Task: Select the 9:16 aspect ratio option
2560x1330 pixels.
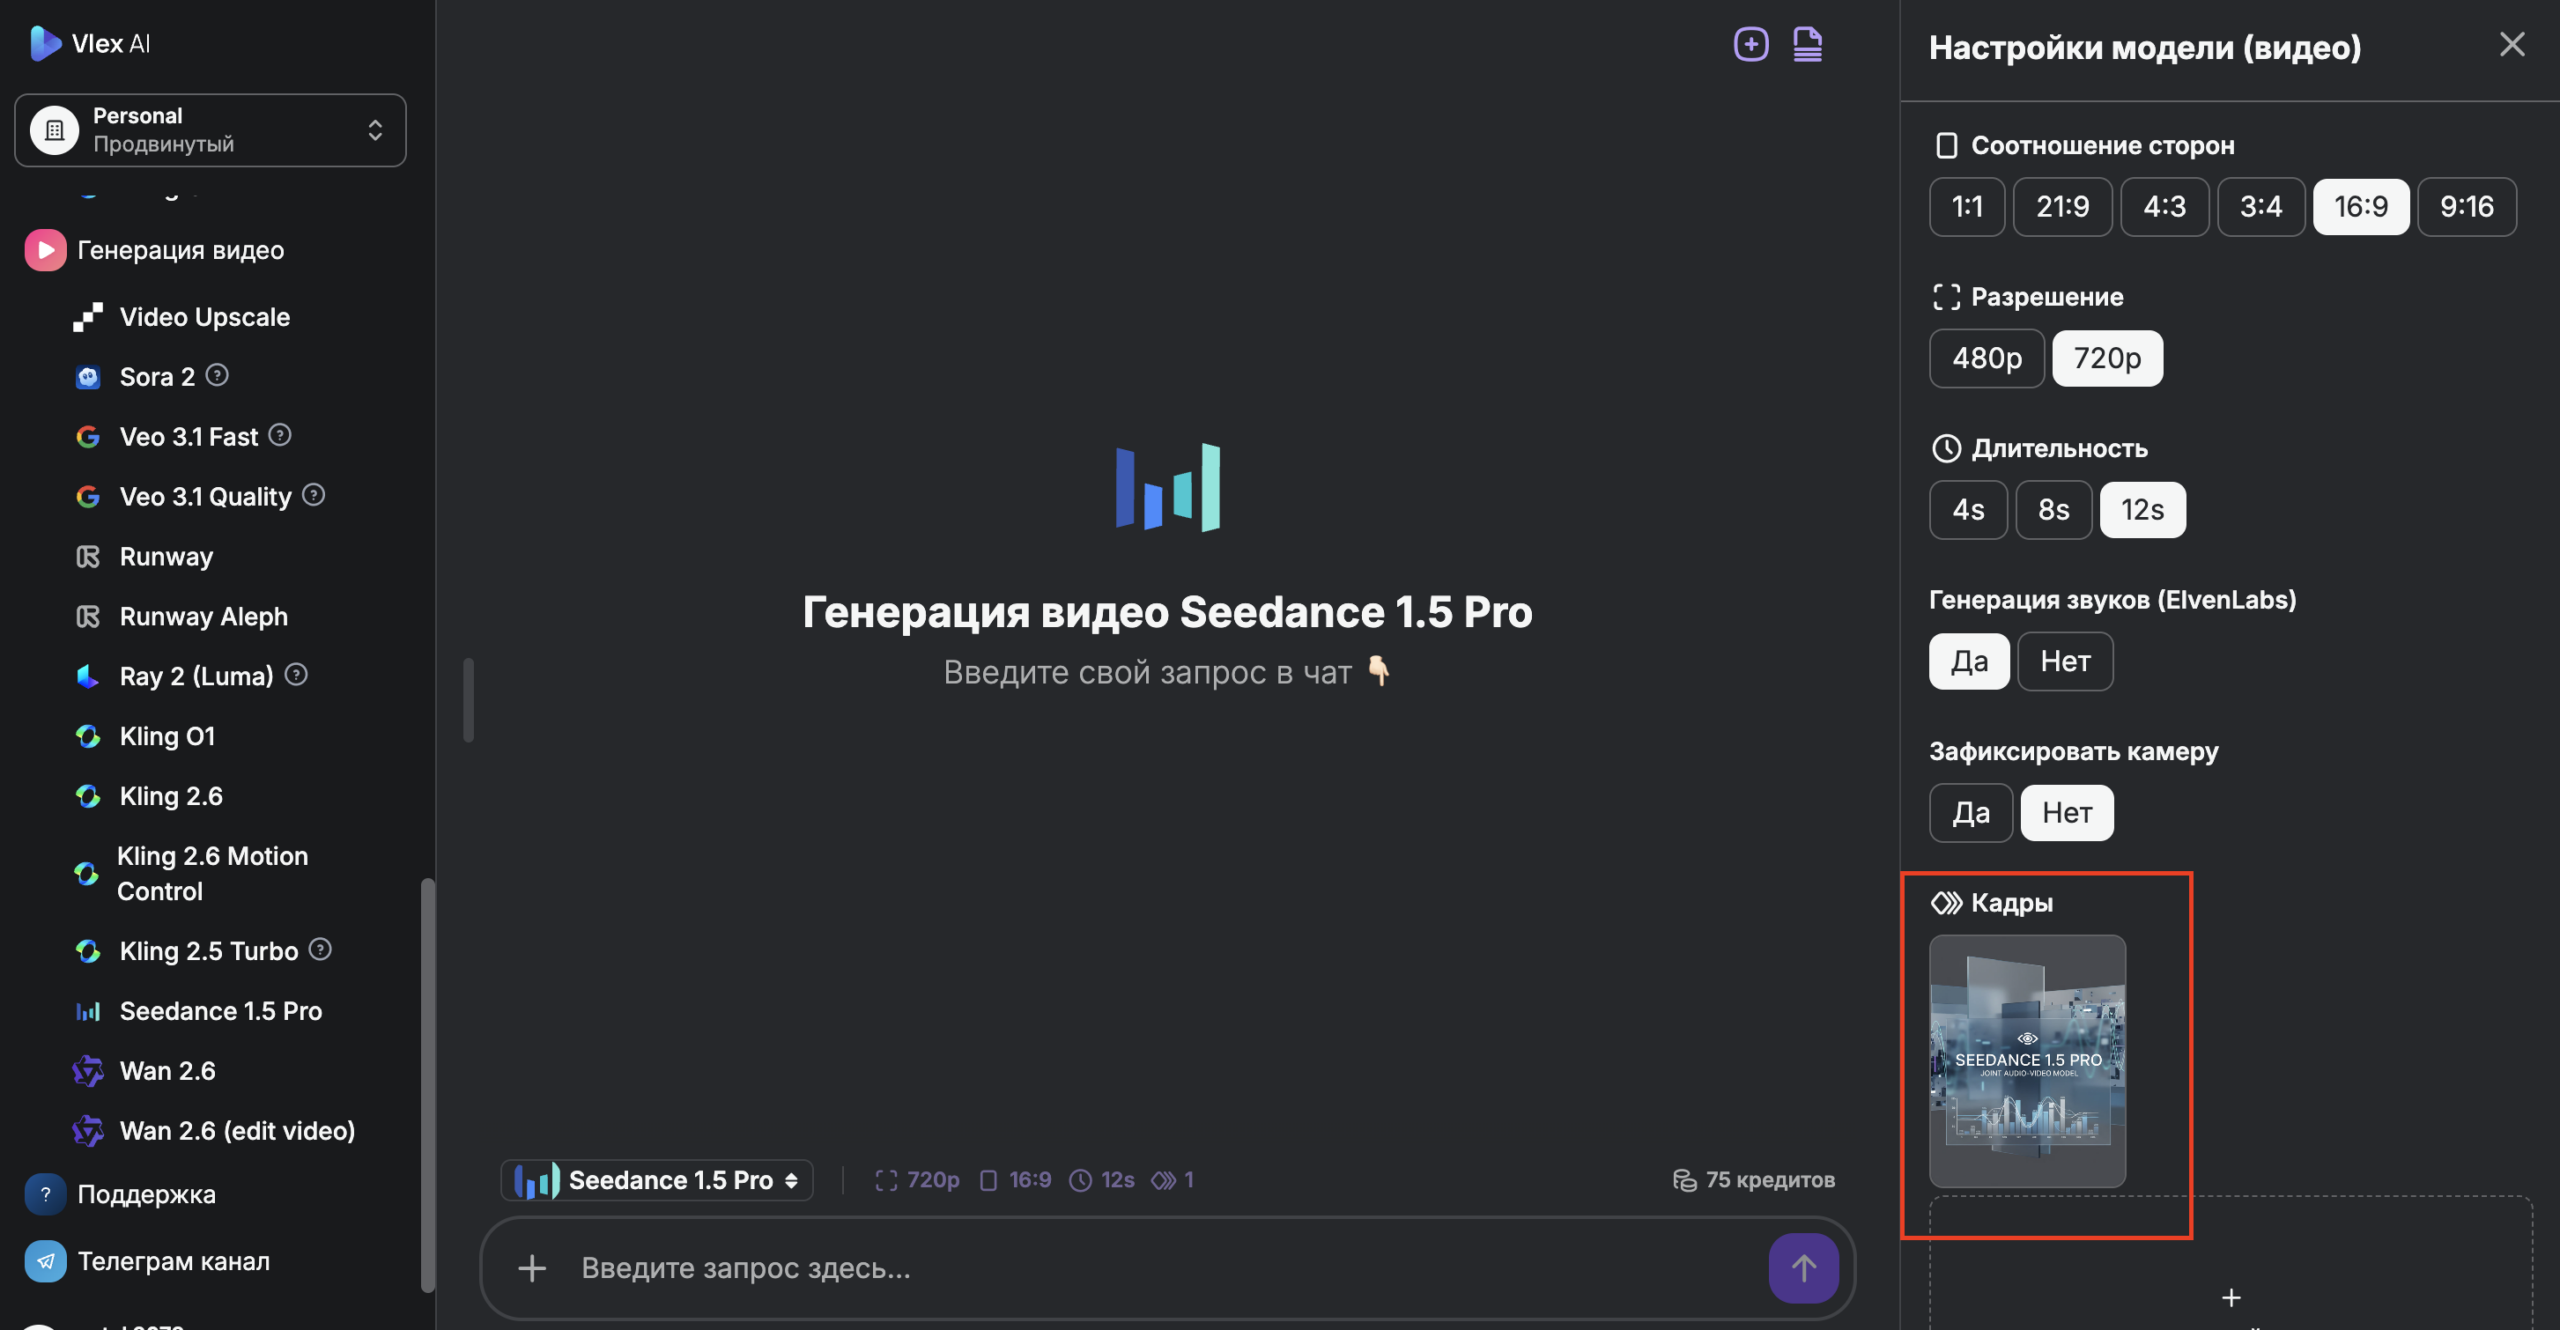Action: 2466,207
